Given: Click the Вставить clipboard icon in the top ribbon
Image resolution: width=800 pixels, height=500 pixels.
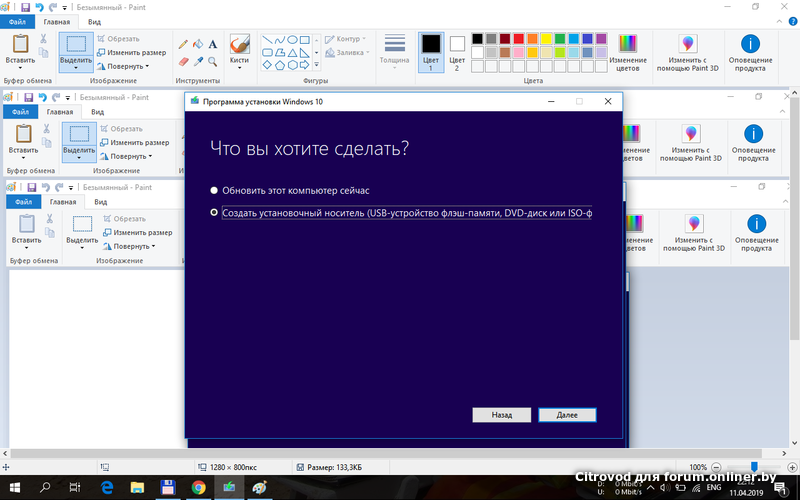Looking at the screenshot, I should coord(20,44).
